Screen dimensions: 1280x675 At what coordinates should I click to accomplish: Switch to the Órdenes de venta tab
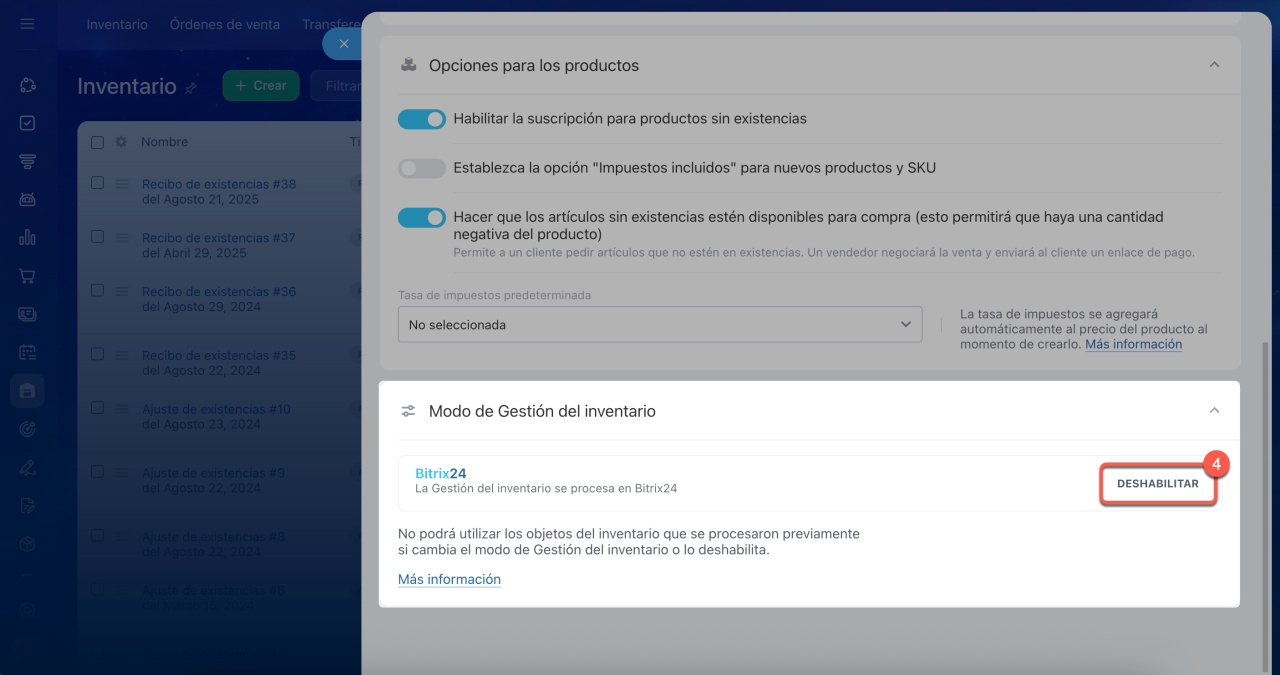click(x=224, y=24)
